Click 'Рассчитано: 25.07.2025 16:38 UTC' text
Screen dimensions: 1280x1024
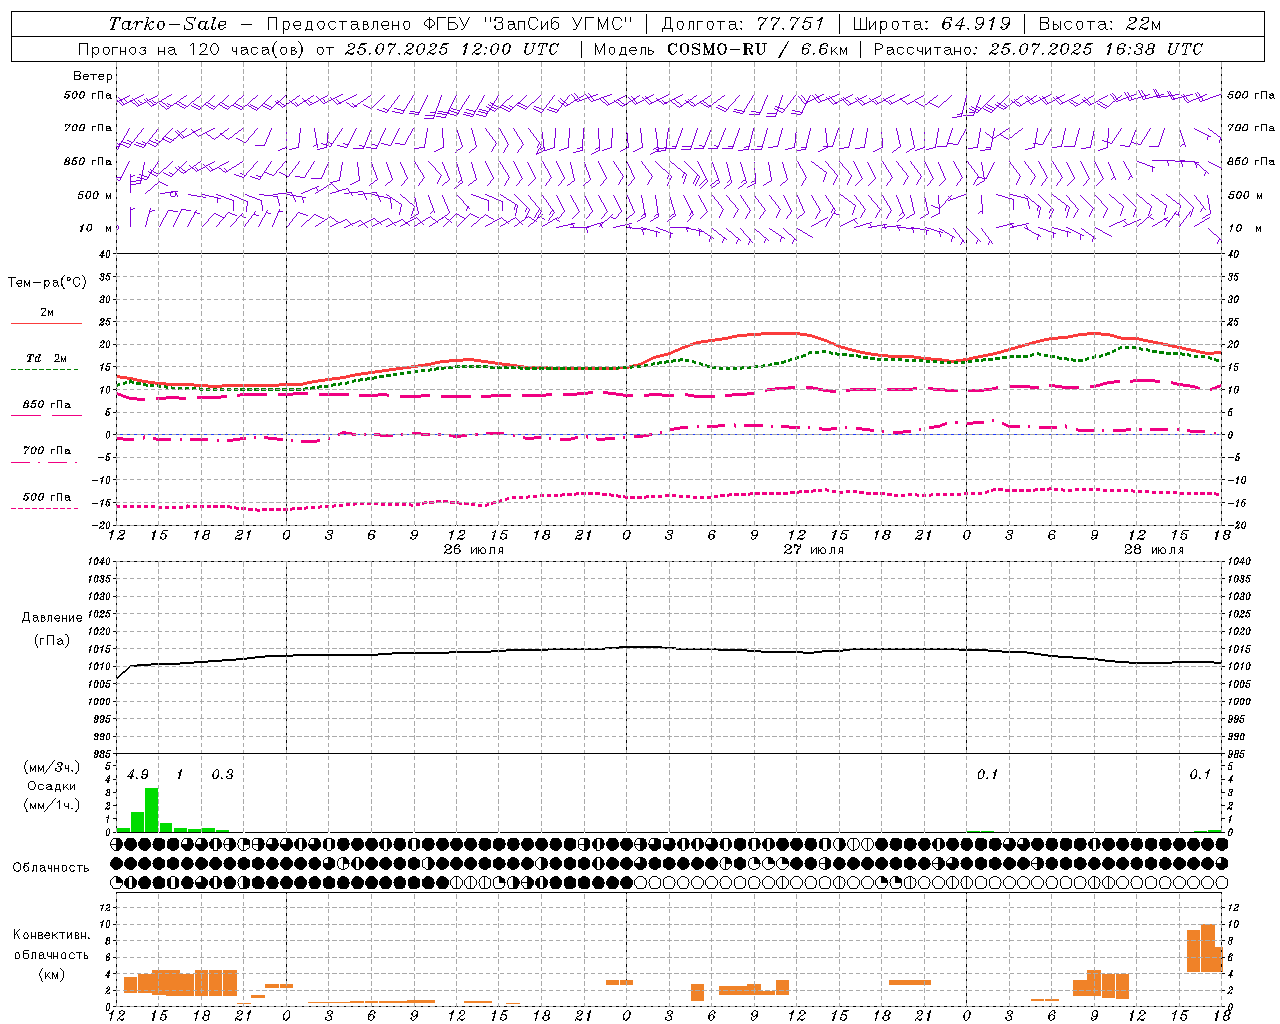pos(1038,49)
